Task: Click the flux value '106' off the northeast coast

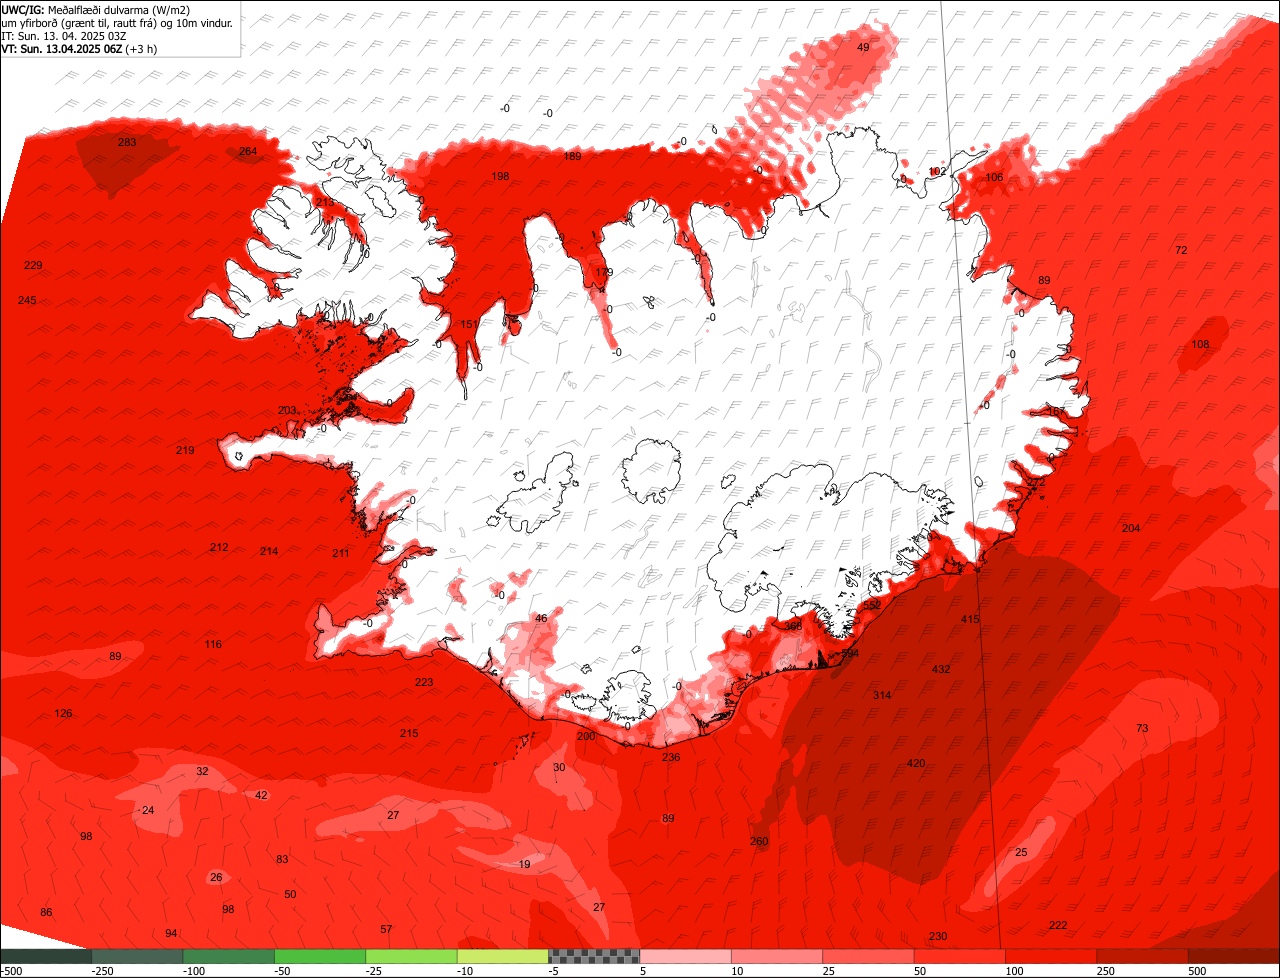Action: 994,177
